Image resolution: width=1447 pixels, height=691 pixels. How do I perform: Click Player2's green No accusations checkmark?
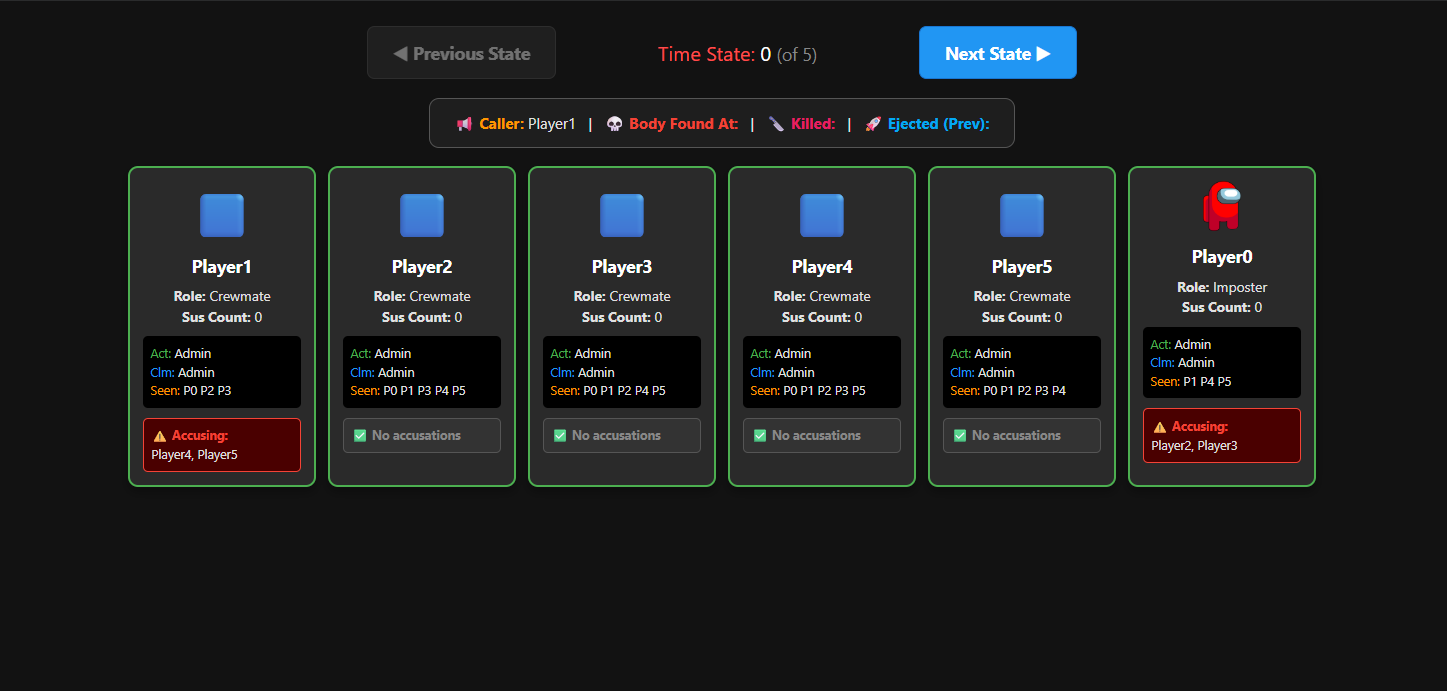[x=360, y=436]
